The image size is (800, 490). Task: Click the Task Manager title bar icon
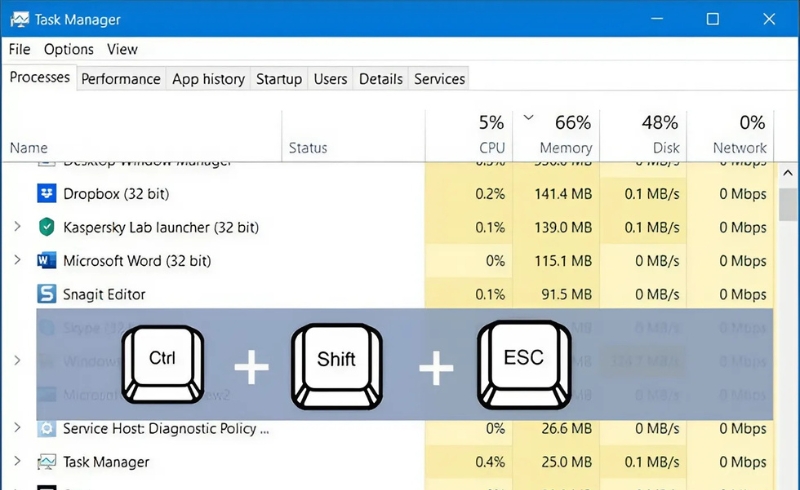pyautogui.click(x=19, y=20)
